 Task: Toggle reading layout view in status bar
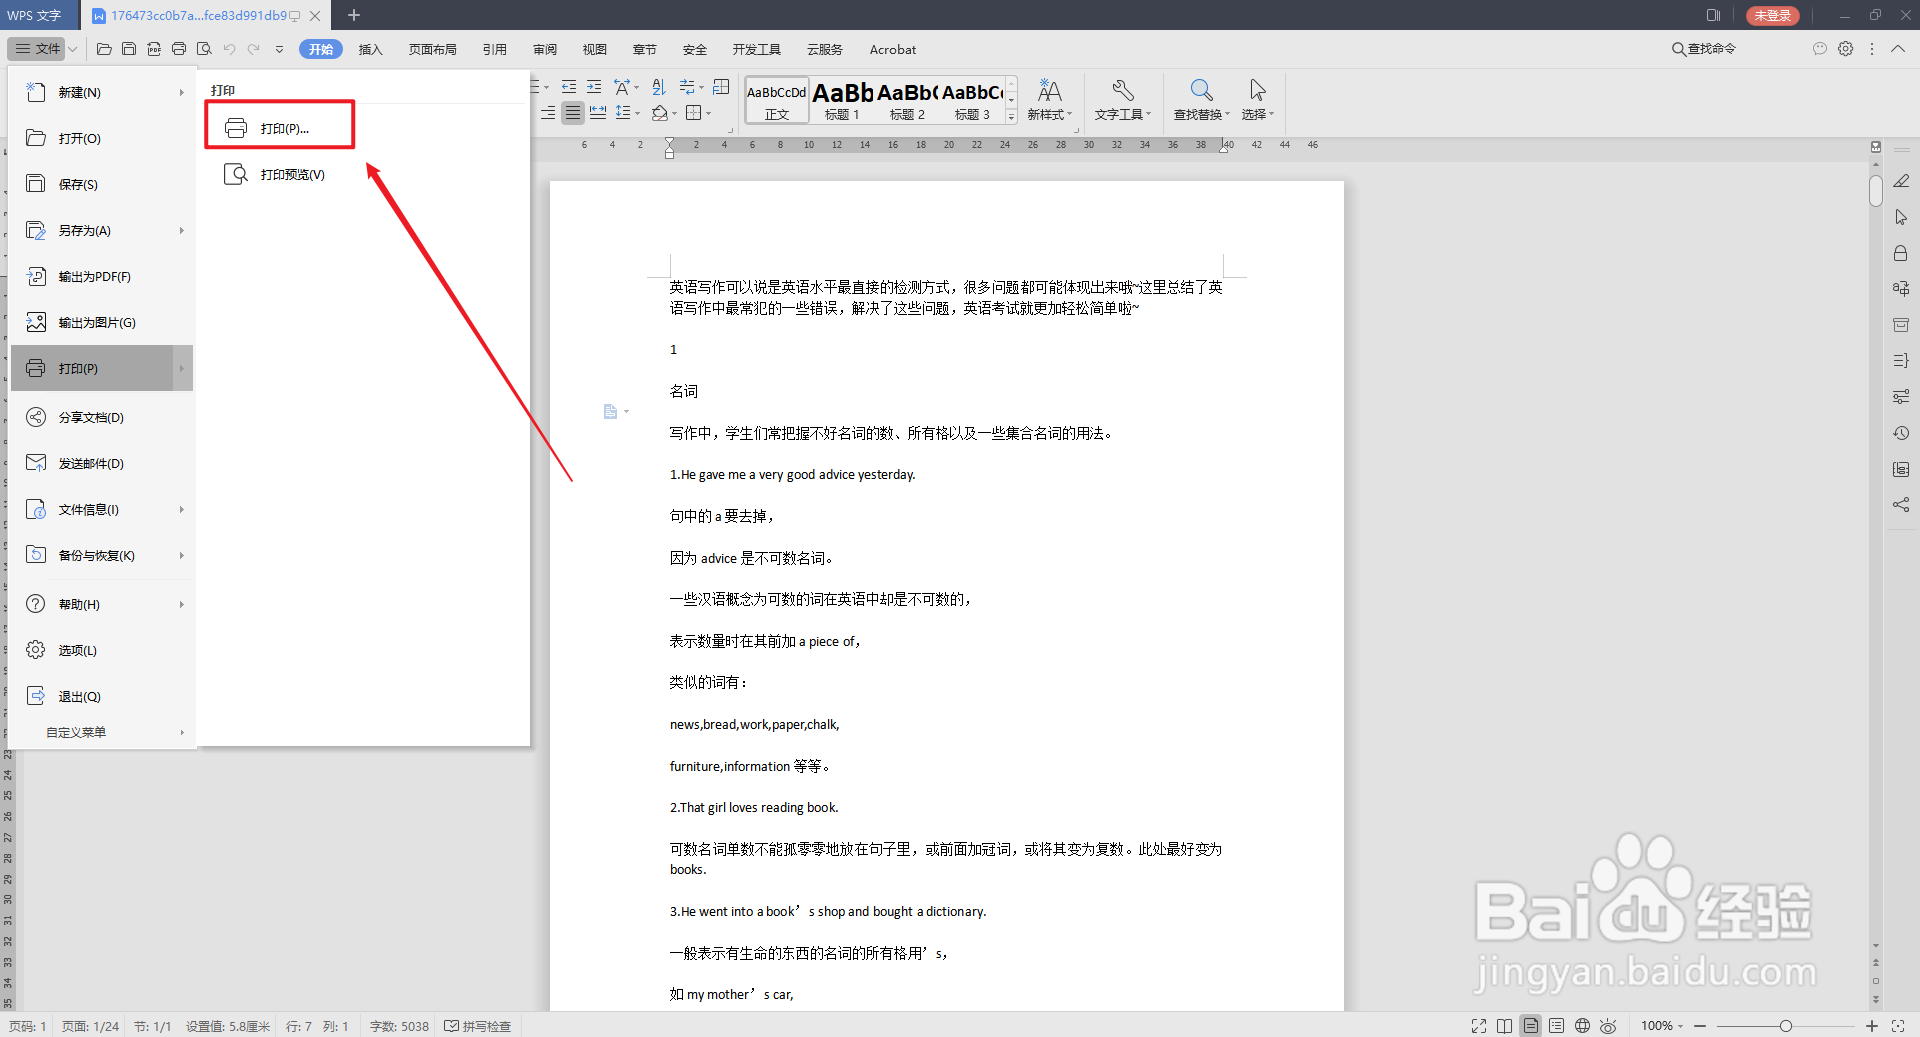[x=1505, y=1026]
